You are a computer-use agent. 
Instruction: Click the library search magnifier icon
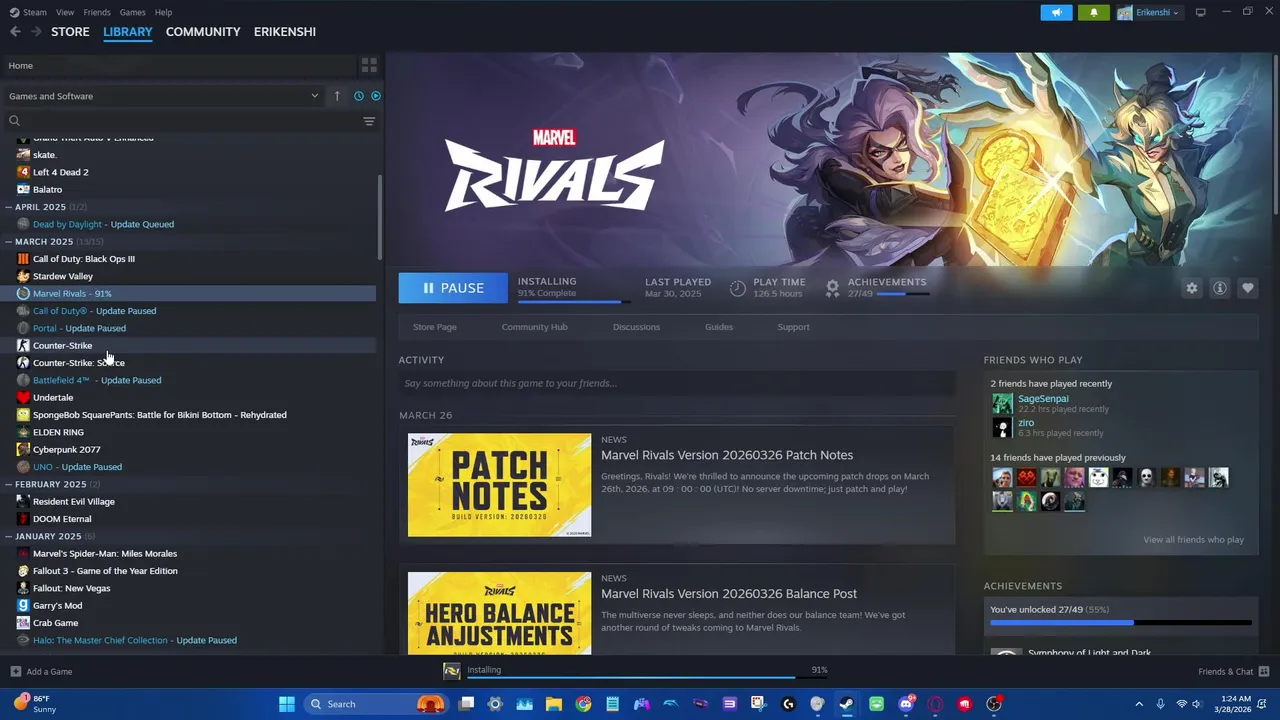click(x=14, y=121)
